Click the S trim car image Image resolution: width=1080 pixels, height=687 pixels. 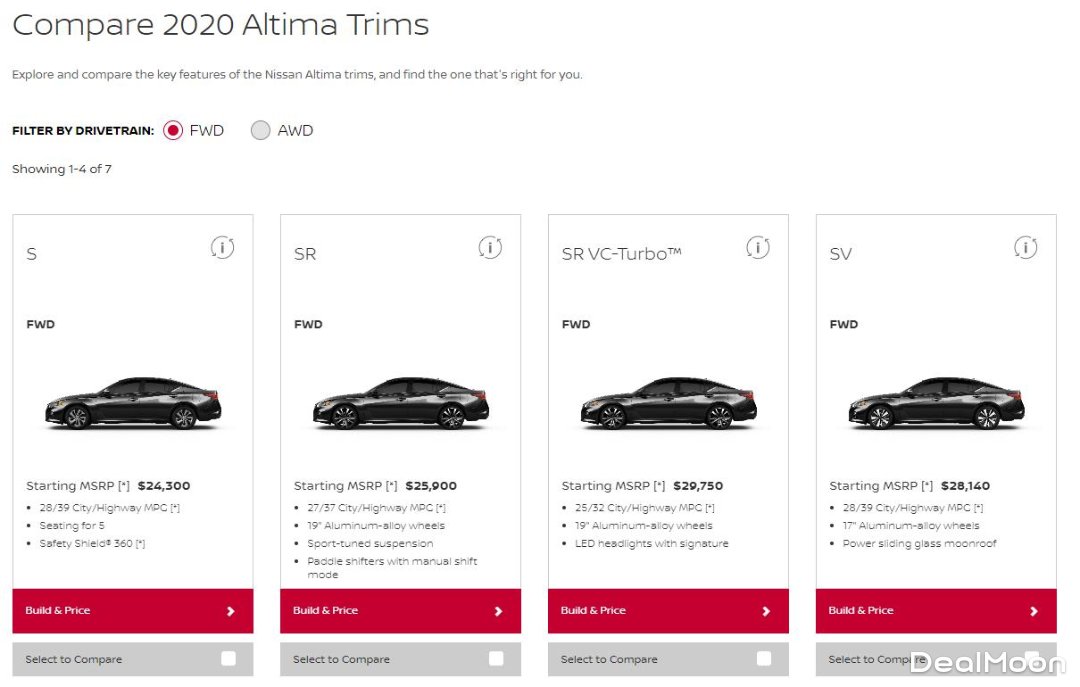coord(132,400)
